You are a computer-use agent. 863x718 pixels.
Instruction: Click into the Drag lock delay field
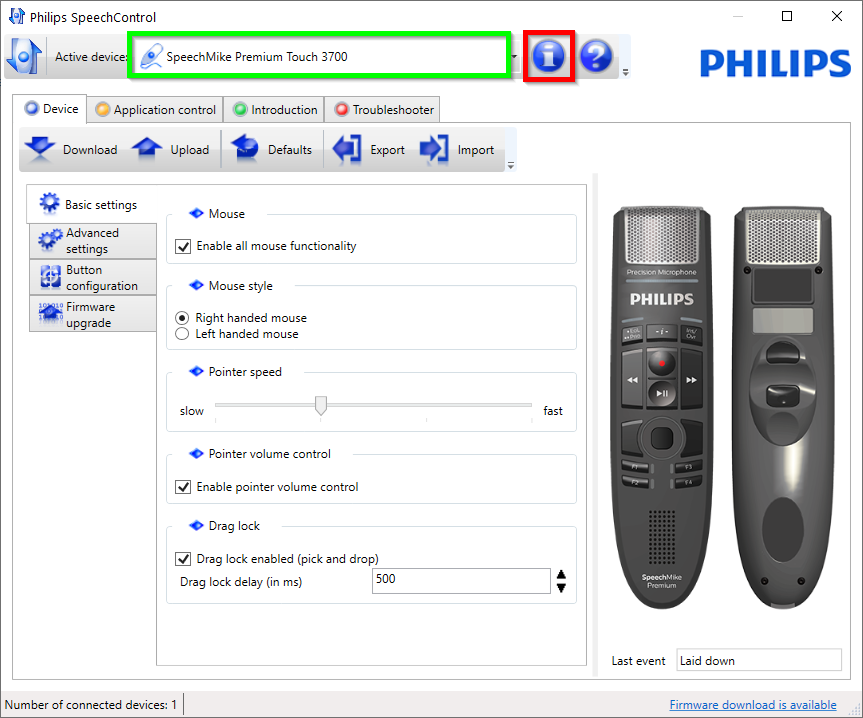tap(461, 581)
